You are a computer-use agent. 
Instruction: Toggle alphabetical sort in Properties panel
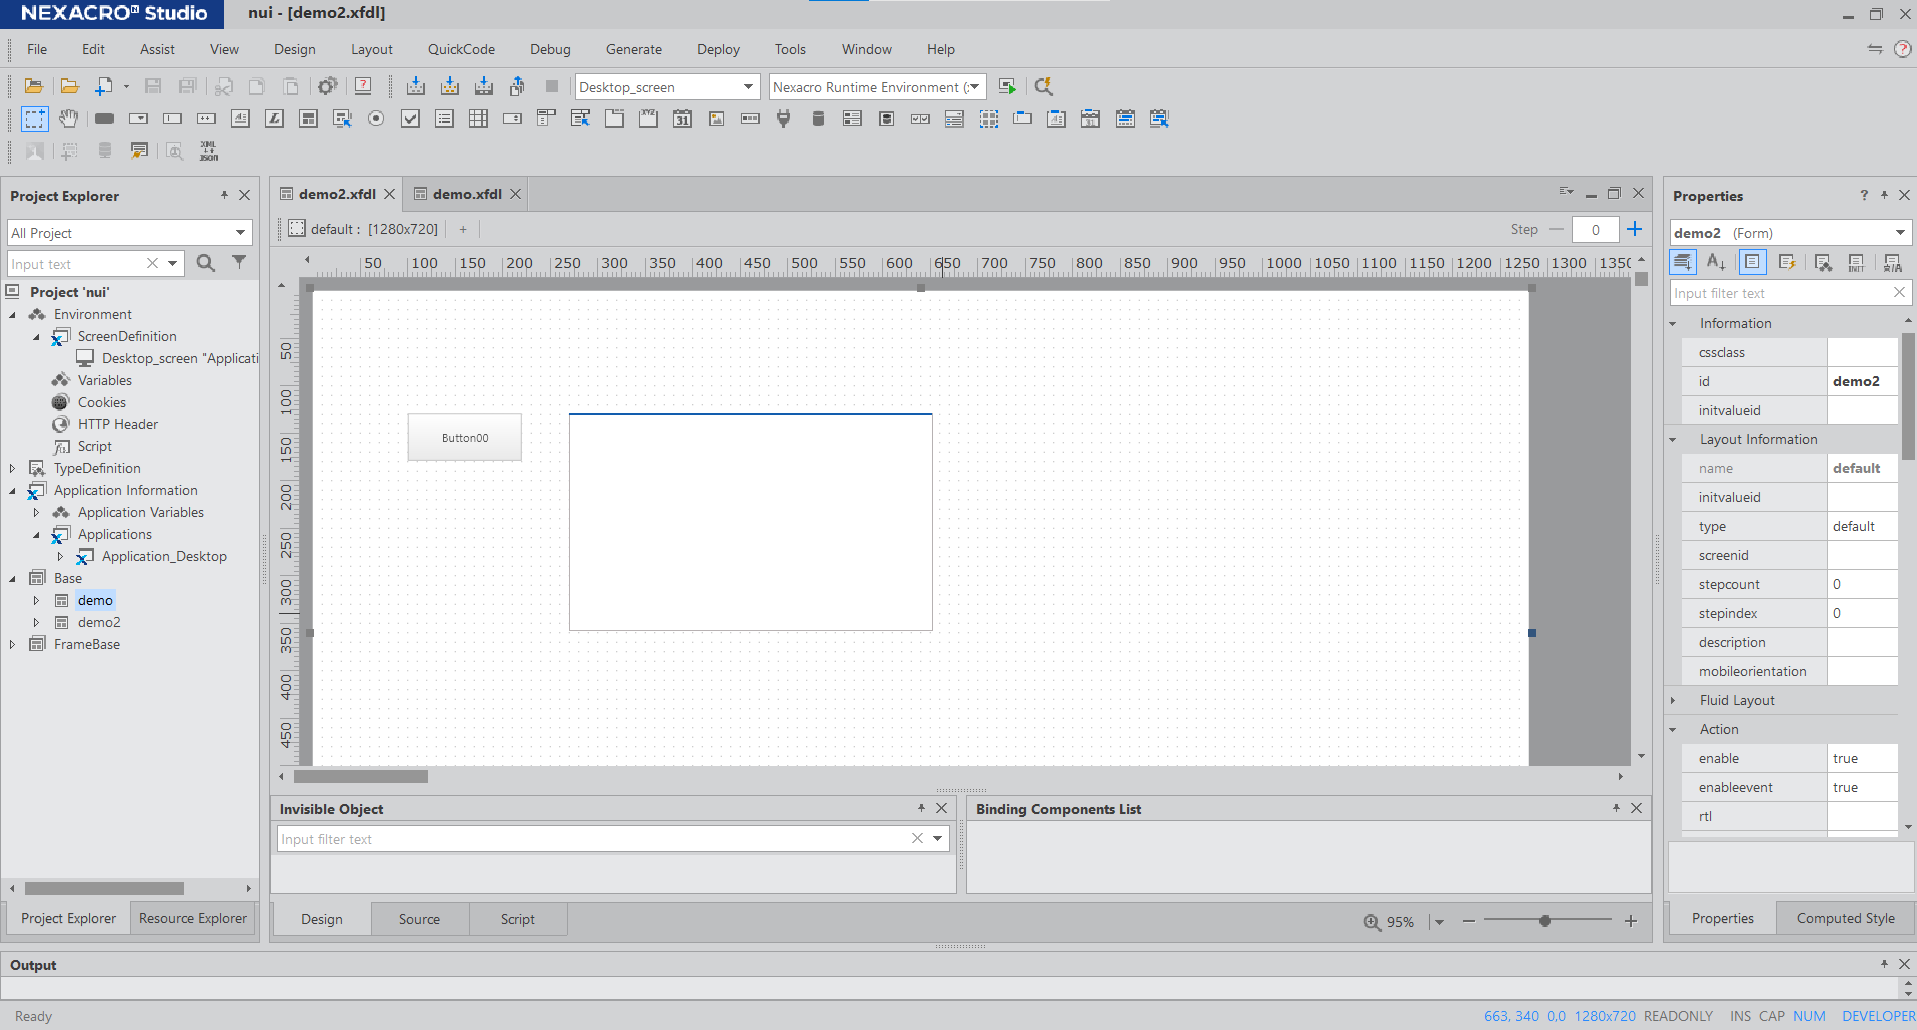point(1717,263)
